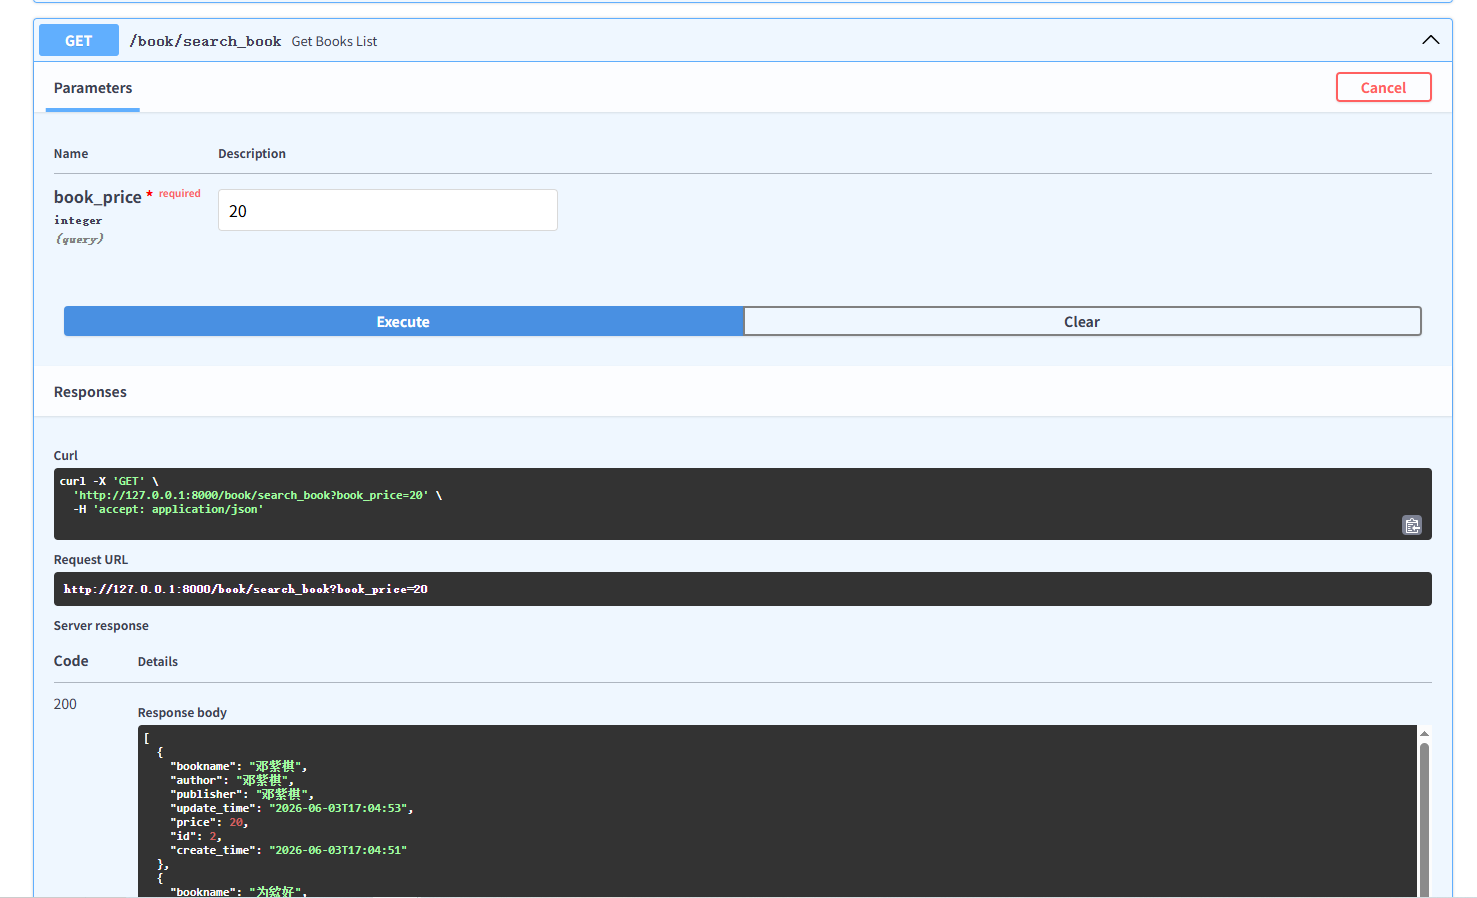Click the 'Details' column header
The height and width of the screenshot is (898, 1477).
[x=158, y=662]
